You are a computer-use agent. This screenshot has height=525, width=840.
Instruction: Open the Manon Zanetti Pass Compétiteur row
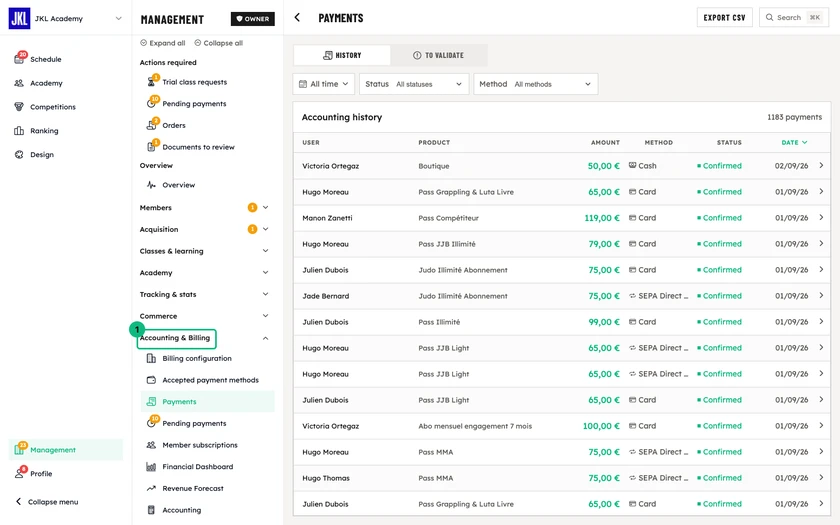(561, 218)
